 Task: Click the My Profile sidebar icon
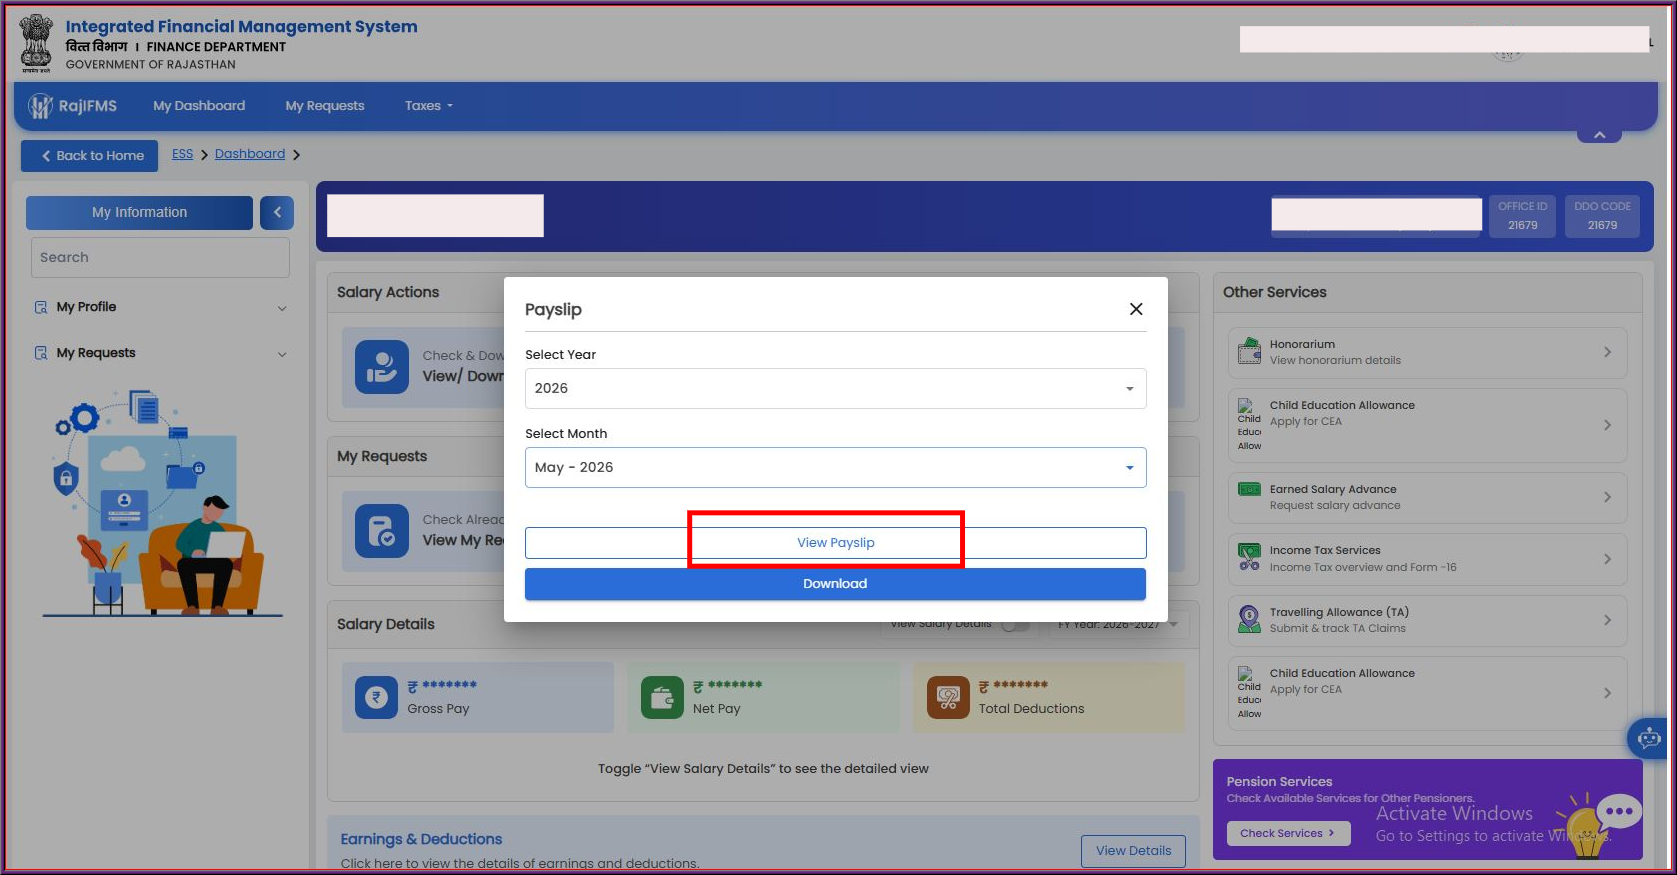pos(41,307)
